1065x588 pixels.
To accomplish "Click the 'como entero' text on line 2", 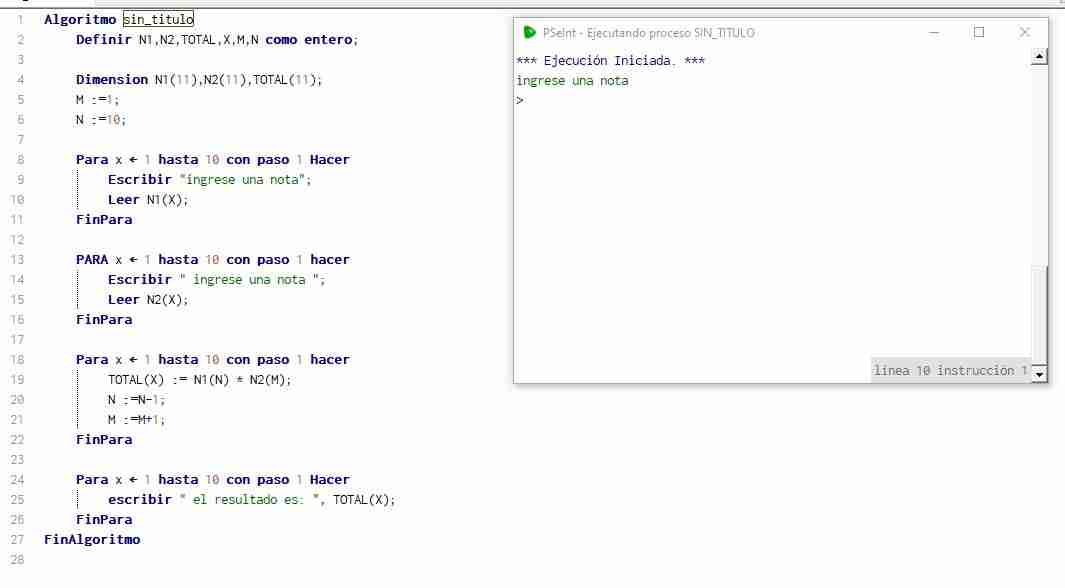I will pos(309,39).
